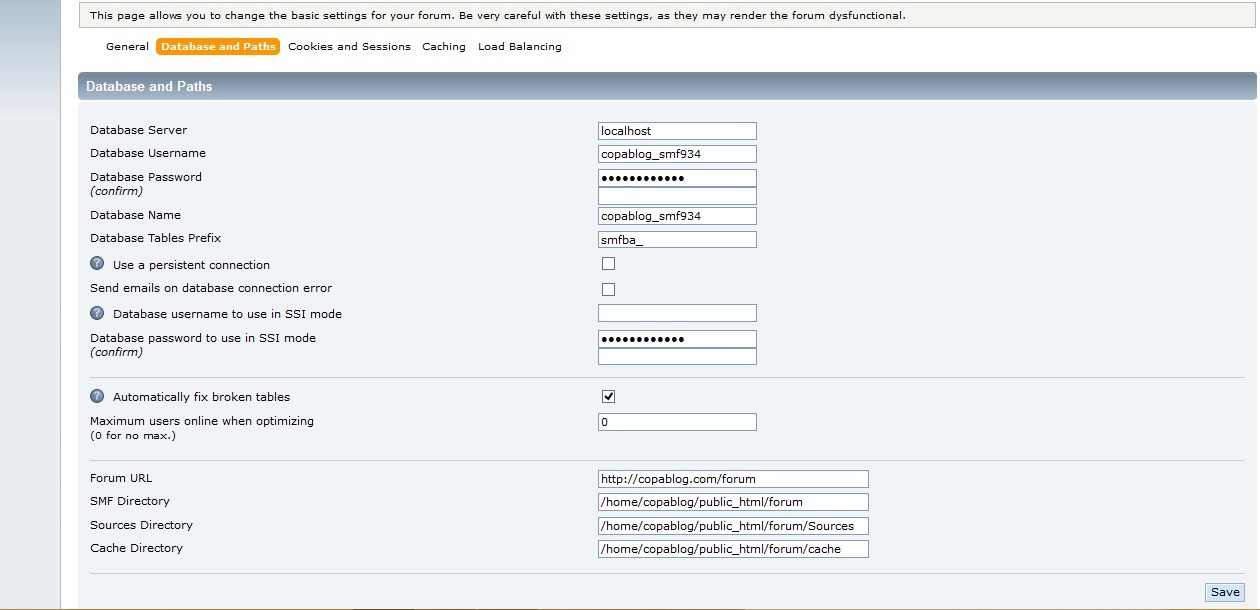Open the Load Balancing tab

click(x=519, y=47)
